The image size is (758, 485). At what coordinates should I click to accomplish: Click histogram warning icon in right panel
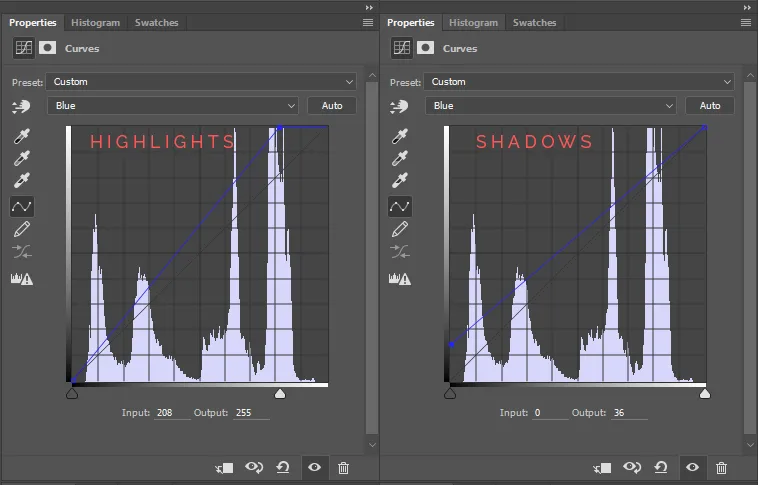[x=400, y=279]
